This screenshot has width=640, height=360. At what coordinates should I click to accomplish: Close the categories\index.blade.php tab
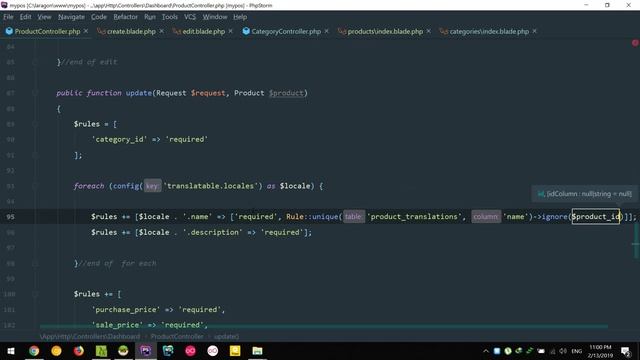coord(534,31)
